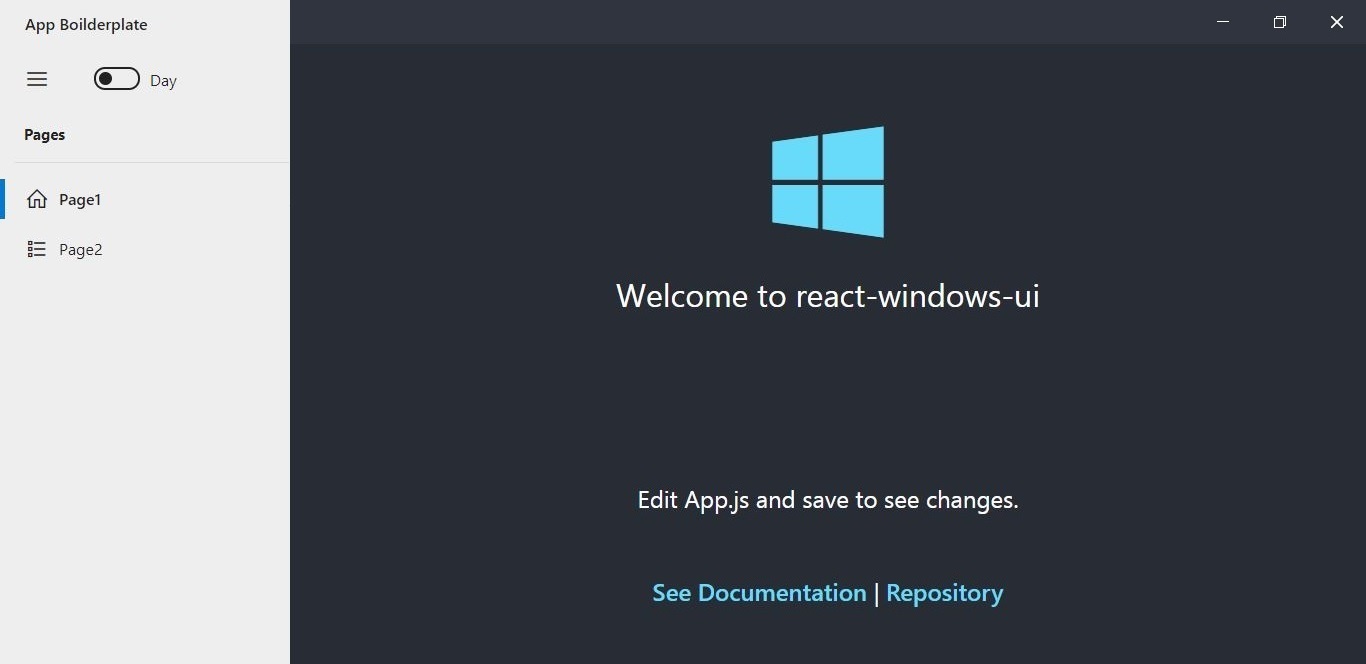Viewport: 1366px width, 664px height.
Task: Click the 'Welcome to react-windows-ui' heading
Action: click(x=828, y=296)
